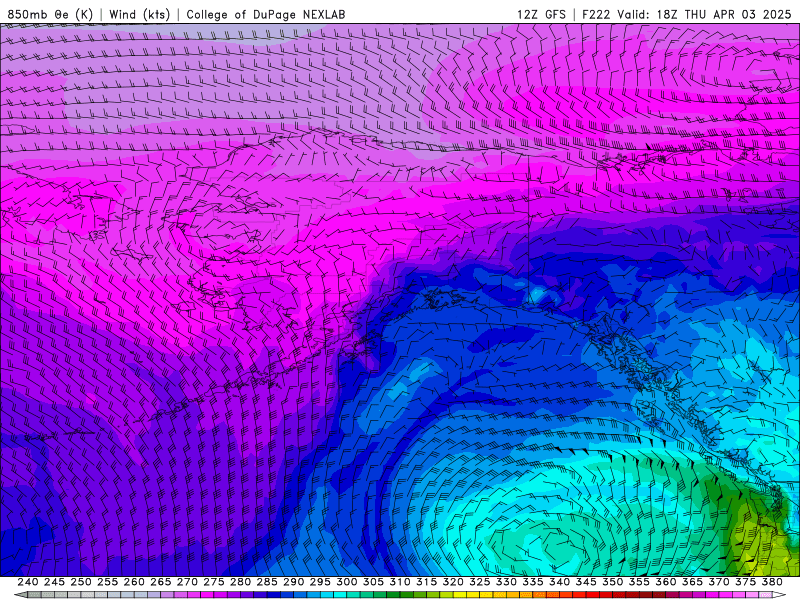Select the 305 legend value
Image resolution: width=800 pixels, height=600 pixels.
coord(373,582)
